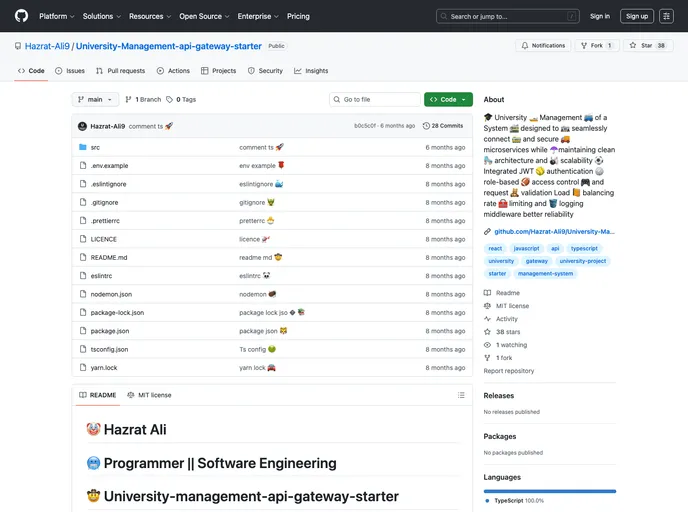
Task: Click the link icon beside repository URL
Action: 487,232
